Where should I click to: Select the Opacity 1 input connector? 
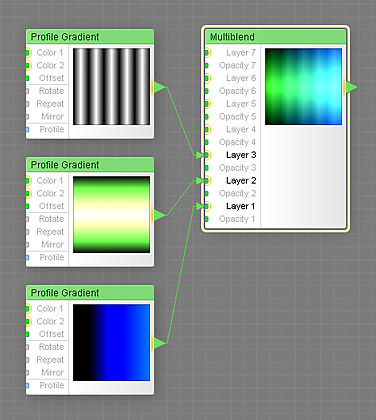207,219
